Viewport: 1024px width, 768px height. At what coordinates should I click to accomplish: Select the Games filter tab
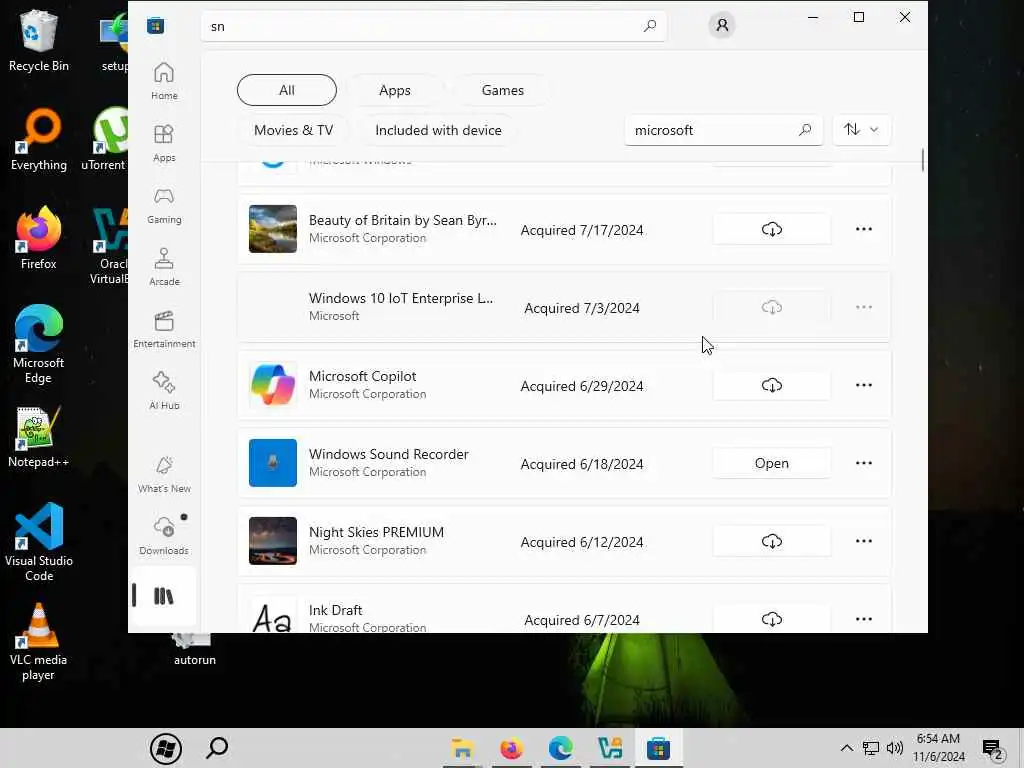point(503,90)
